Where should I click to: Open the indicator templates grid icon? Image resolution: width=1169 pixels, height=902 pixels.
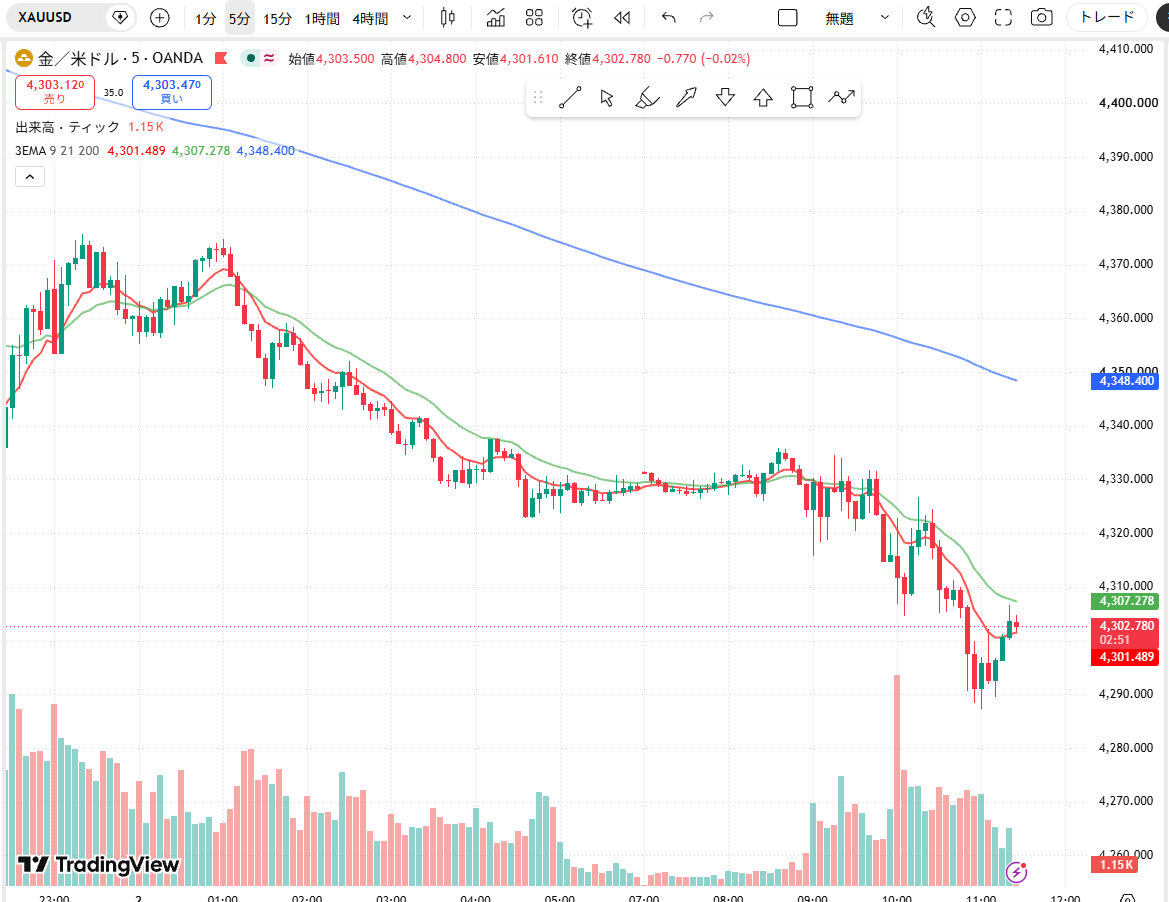pyautogui.click(x=534, y=18)
